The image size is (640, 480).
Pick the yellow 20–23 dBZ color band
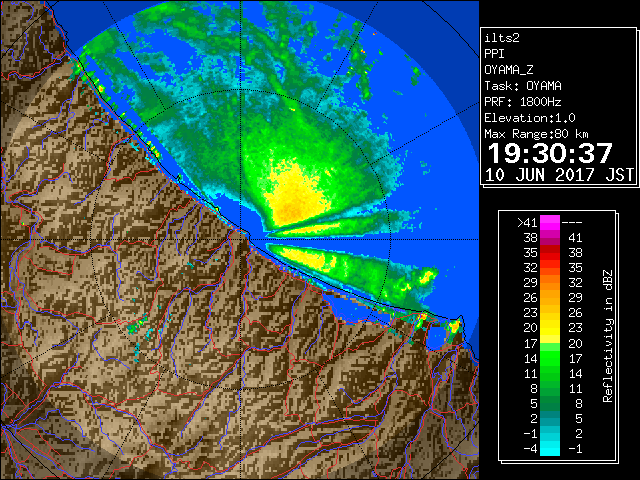[x=550, y=328]
